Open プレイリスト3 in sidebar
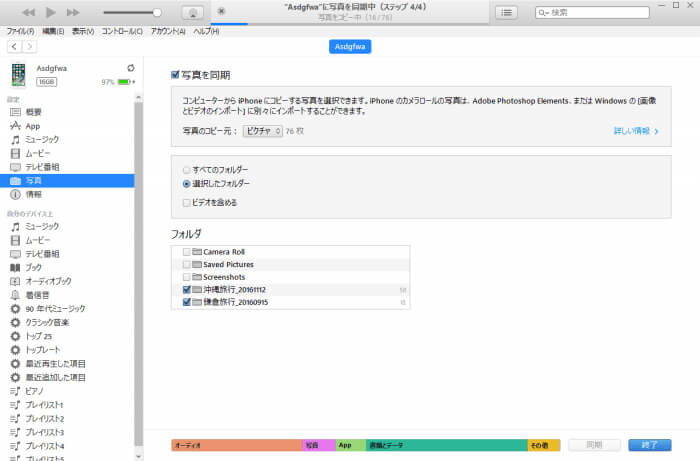 coord(67,432)
